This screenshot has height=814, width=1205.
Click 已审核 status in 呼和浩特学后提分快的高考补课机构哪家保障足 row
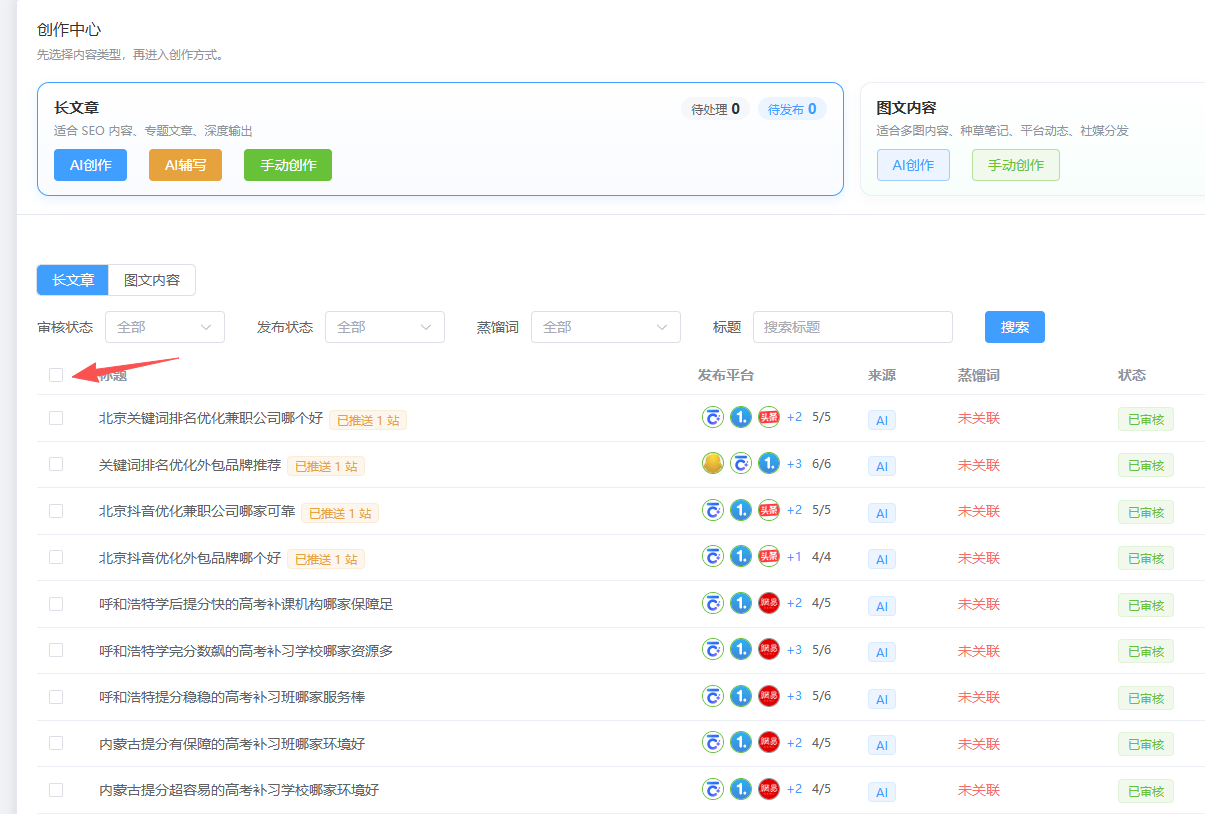[1146, 605]
